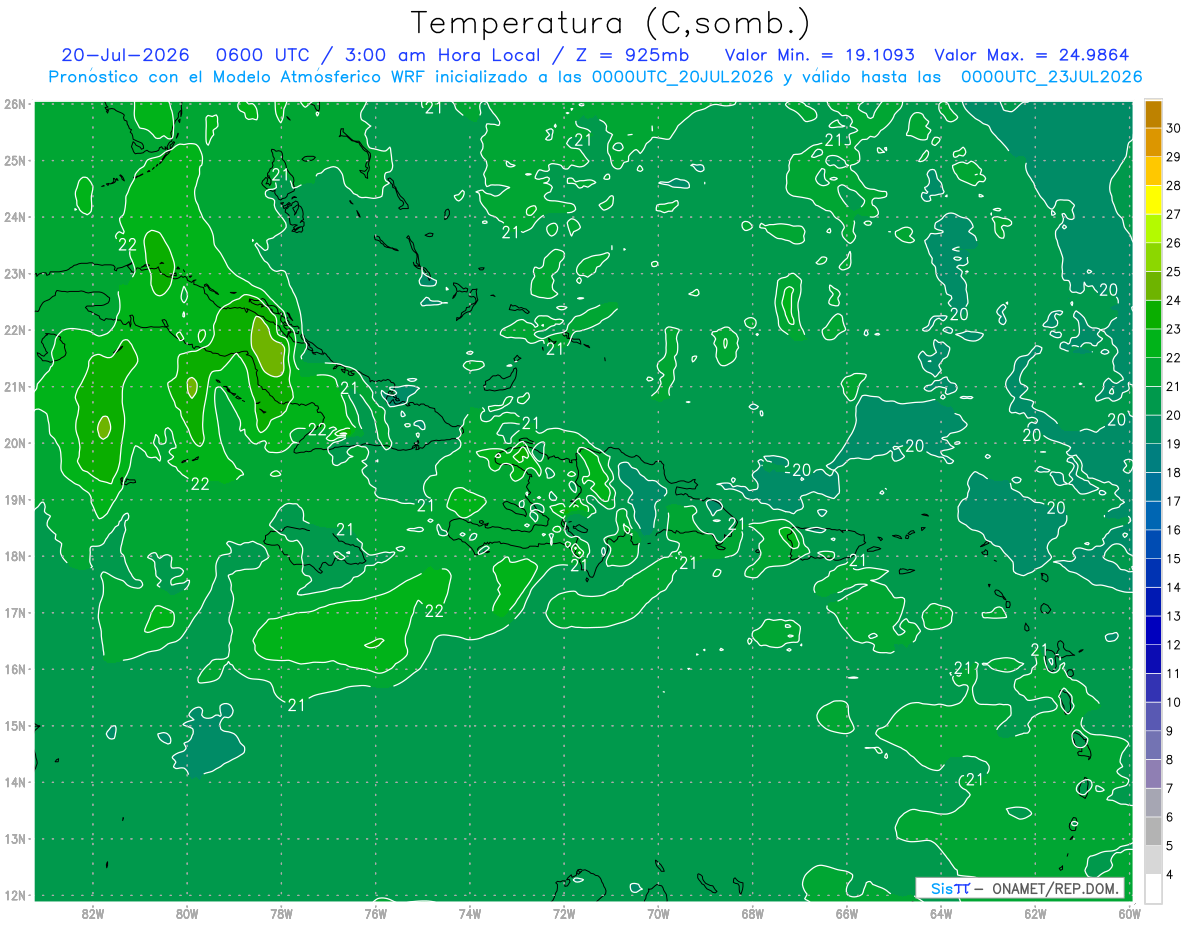Click 'Valor Min. = 19.1093' readout
The width and height of the screenshot is (1200, 927).
(x=820, y=55)
